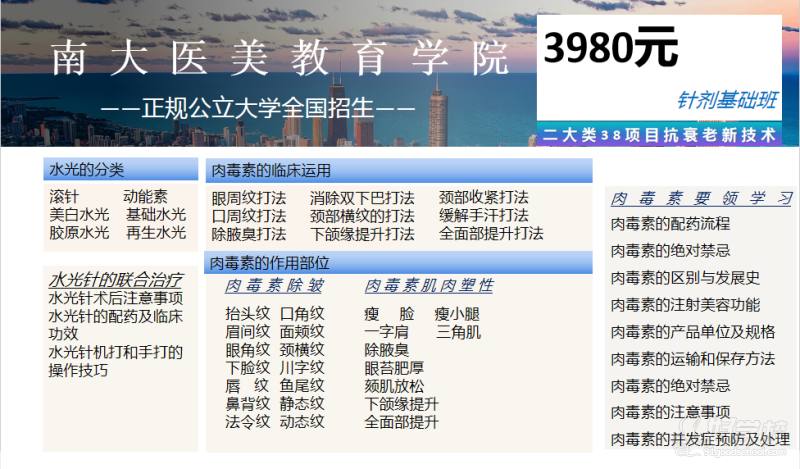The image size is (800, 469).
Task: Select 颈部横纹的打法
Action: click(x=362, y=216)
